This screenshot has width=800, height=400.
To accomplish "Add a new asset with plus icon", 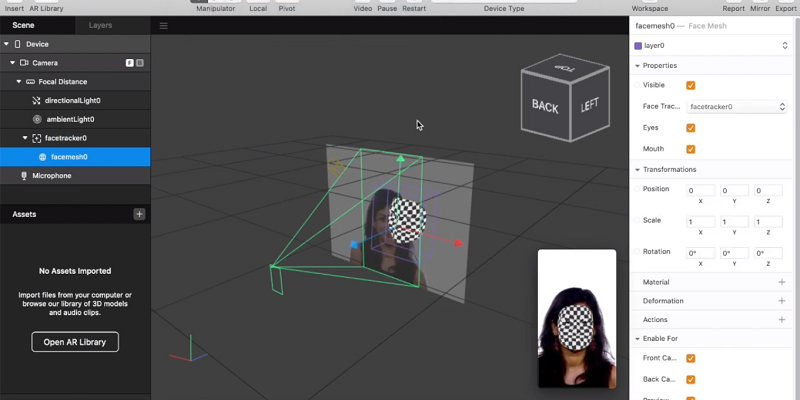I will [139, 214].
